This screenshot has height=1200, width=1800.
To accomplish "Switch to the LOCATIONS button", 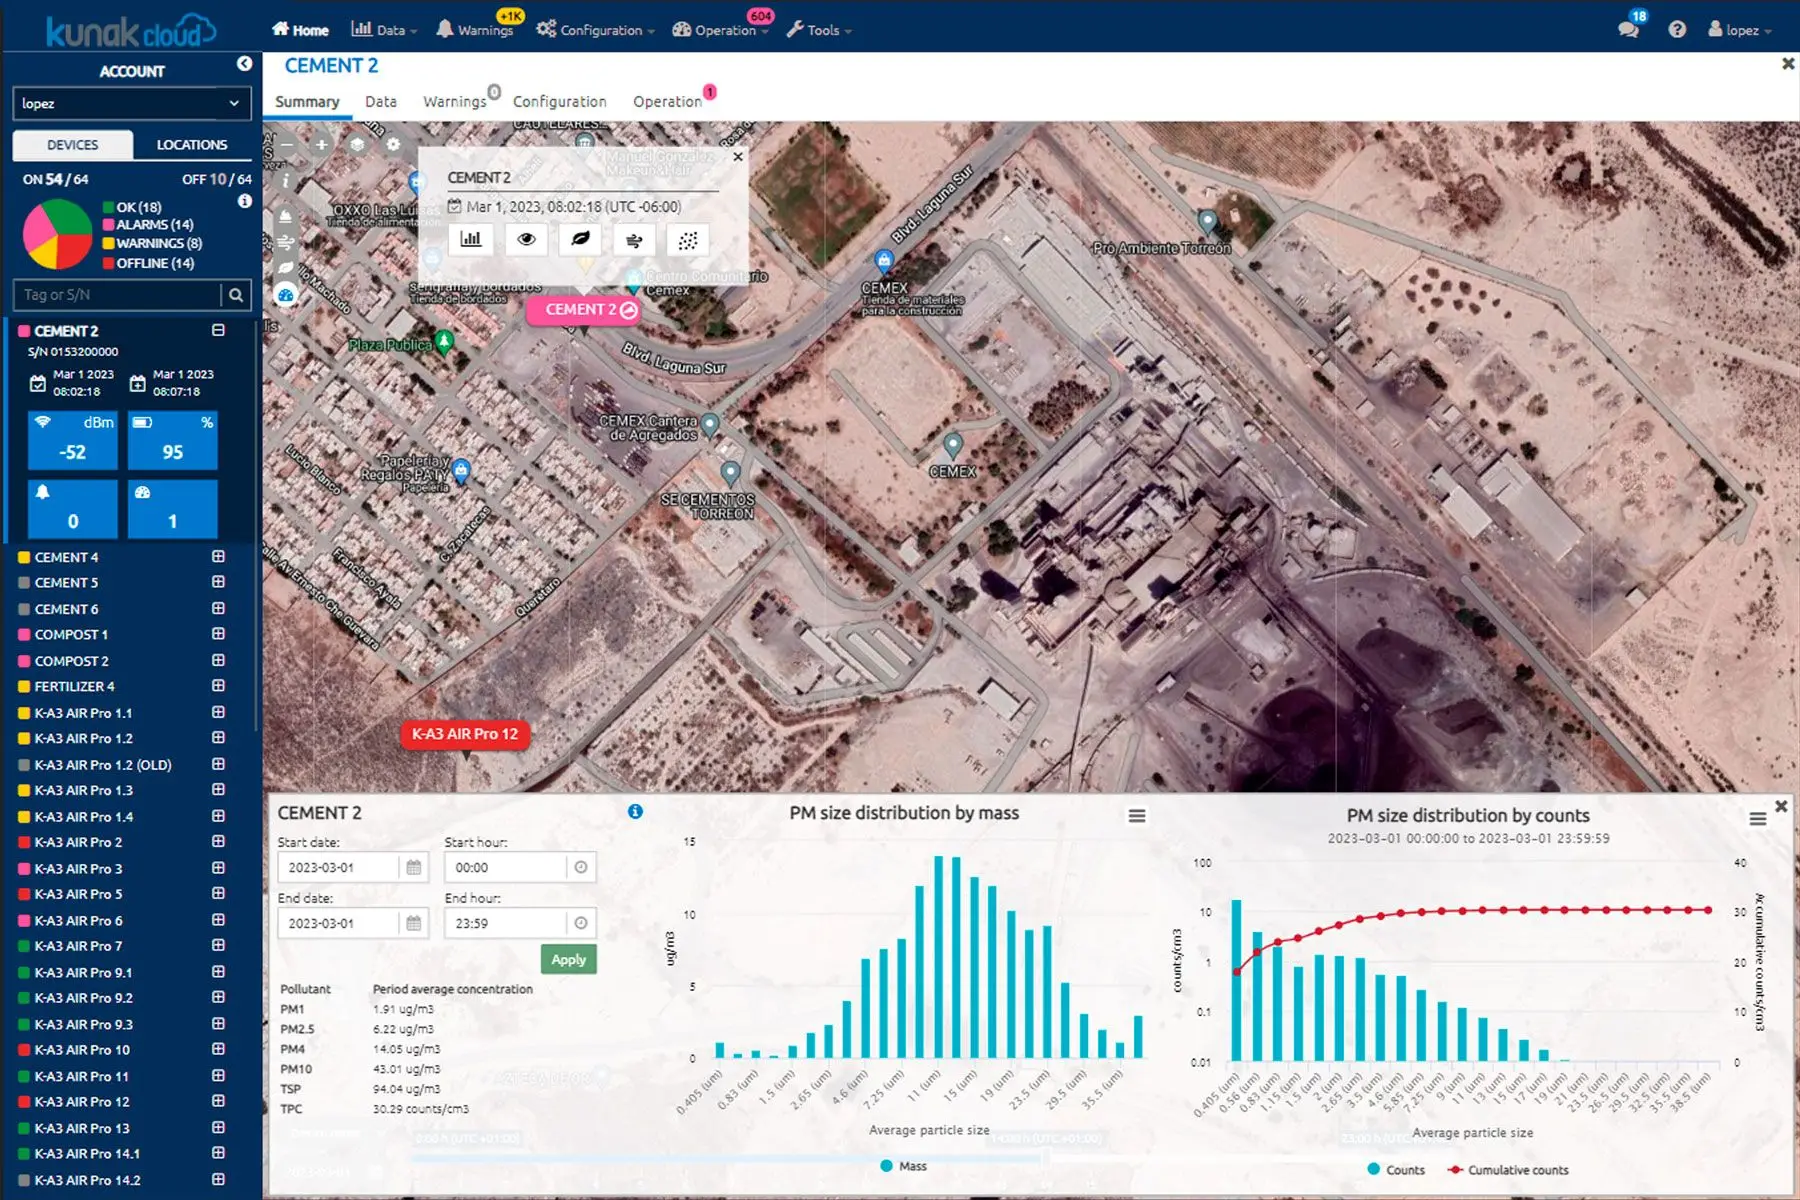I will [192, 145].
